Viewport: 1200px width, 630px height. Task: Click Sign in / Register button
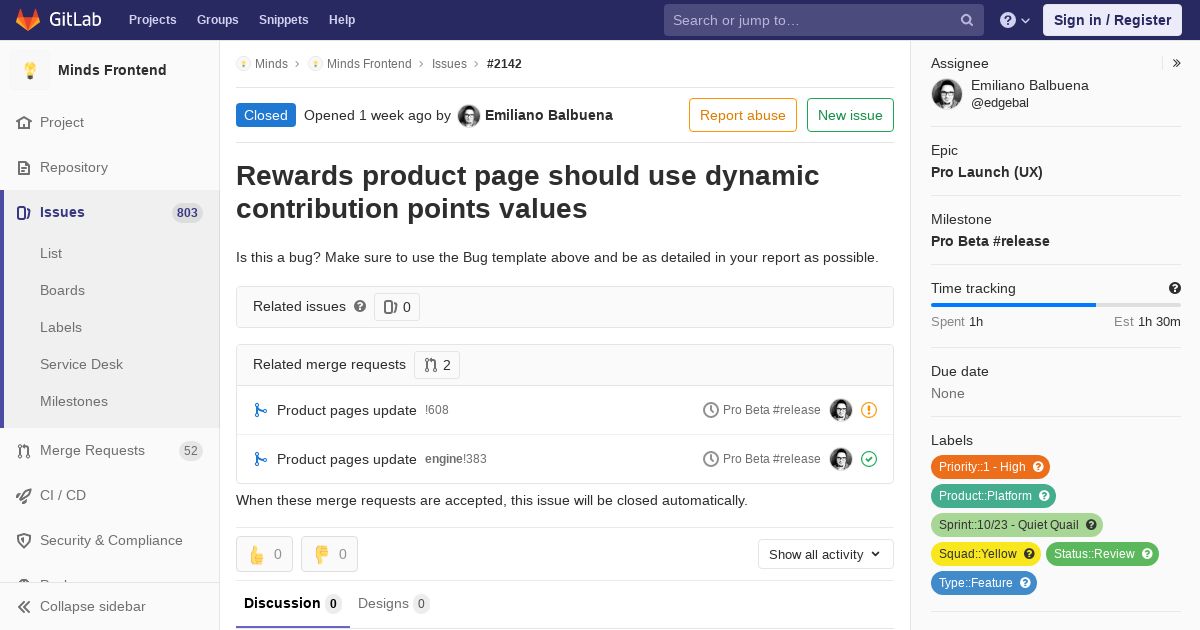click(1112, 20)
